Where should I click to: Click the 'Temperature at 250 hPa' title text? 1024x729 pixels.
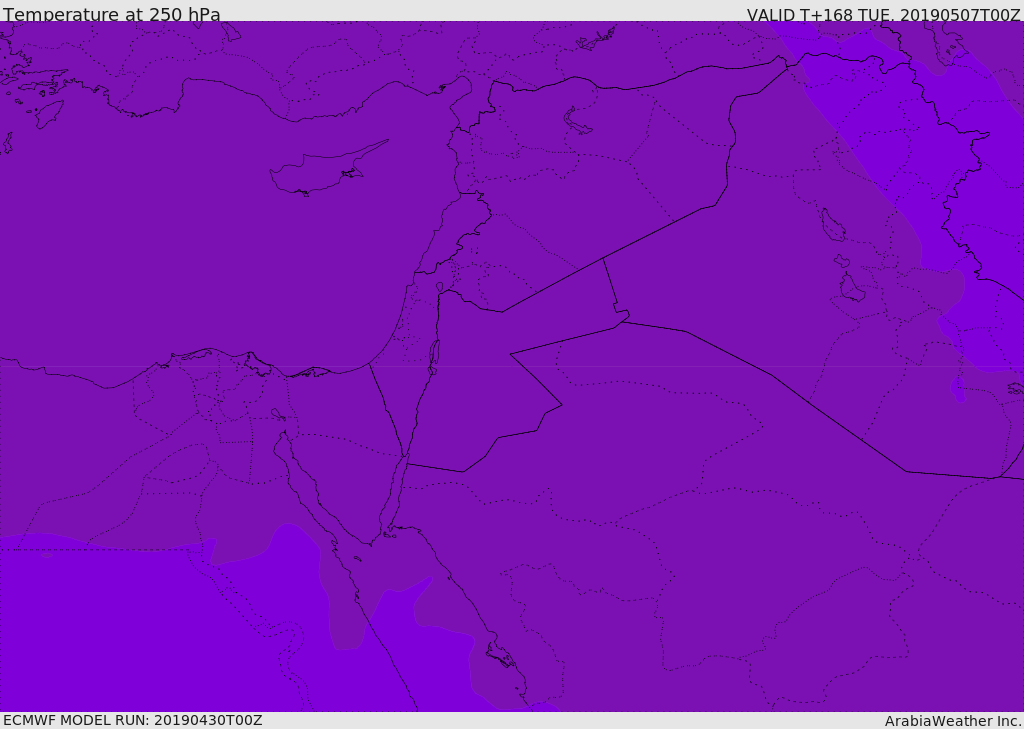[112, 14]
